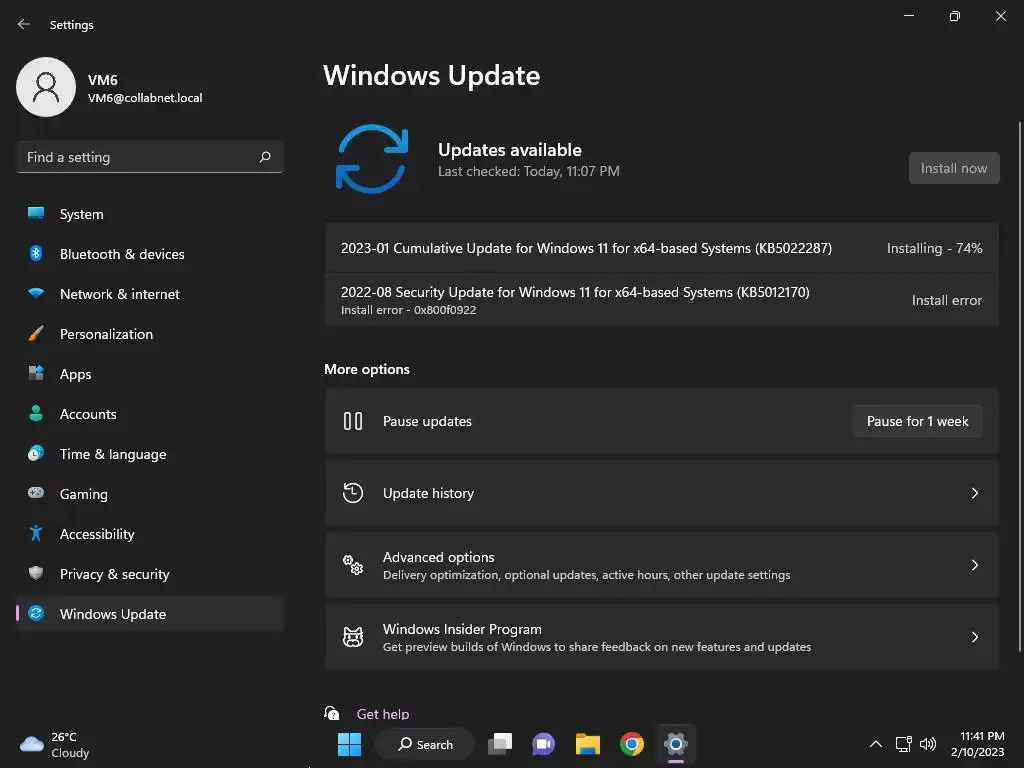Open the Teams Chat taskbar icon
This screenshot has width=1024, height=768.
tap(543, 744)
